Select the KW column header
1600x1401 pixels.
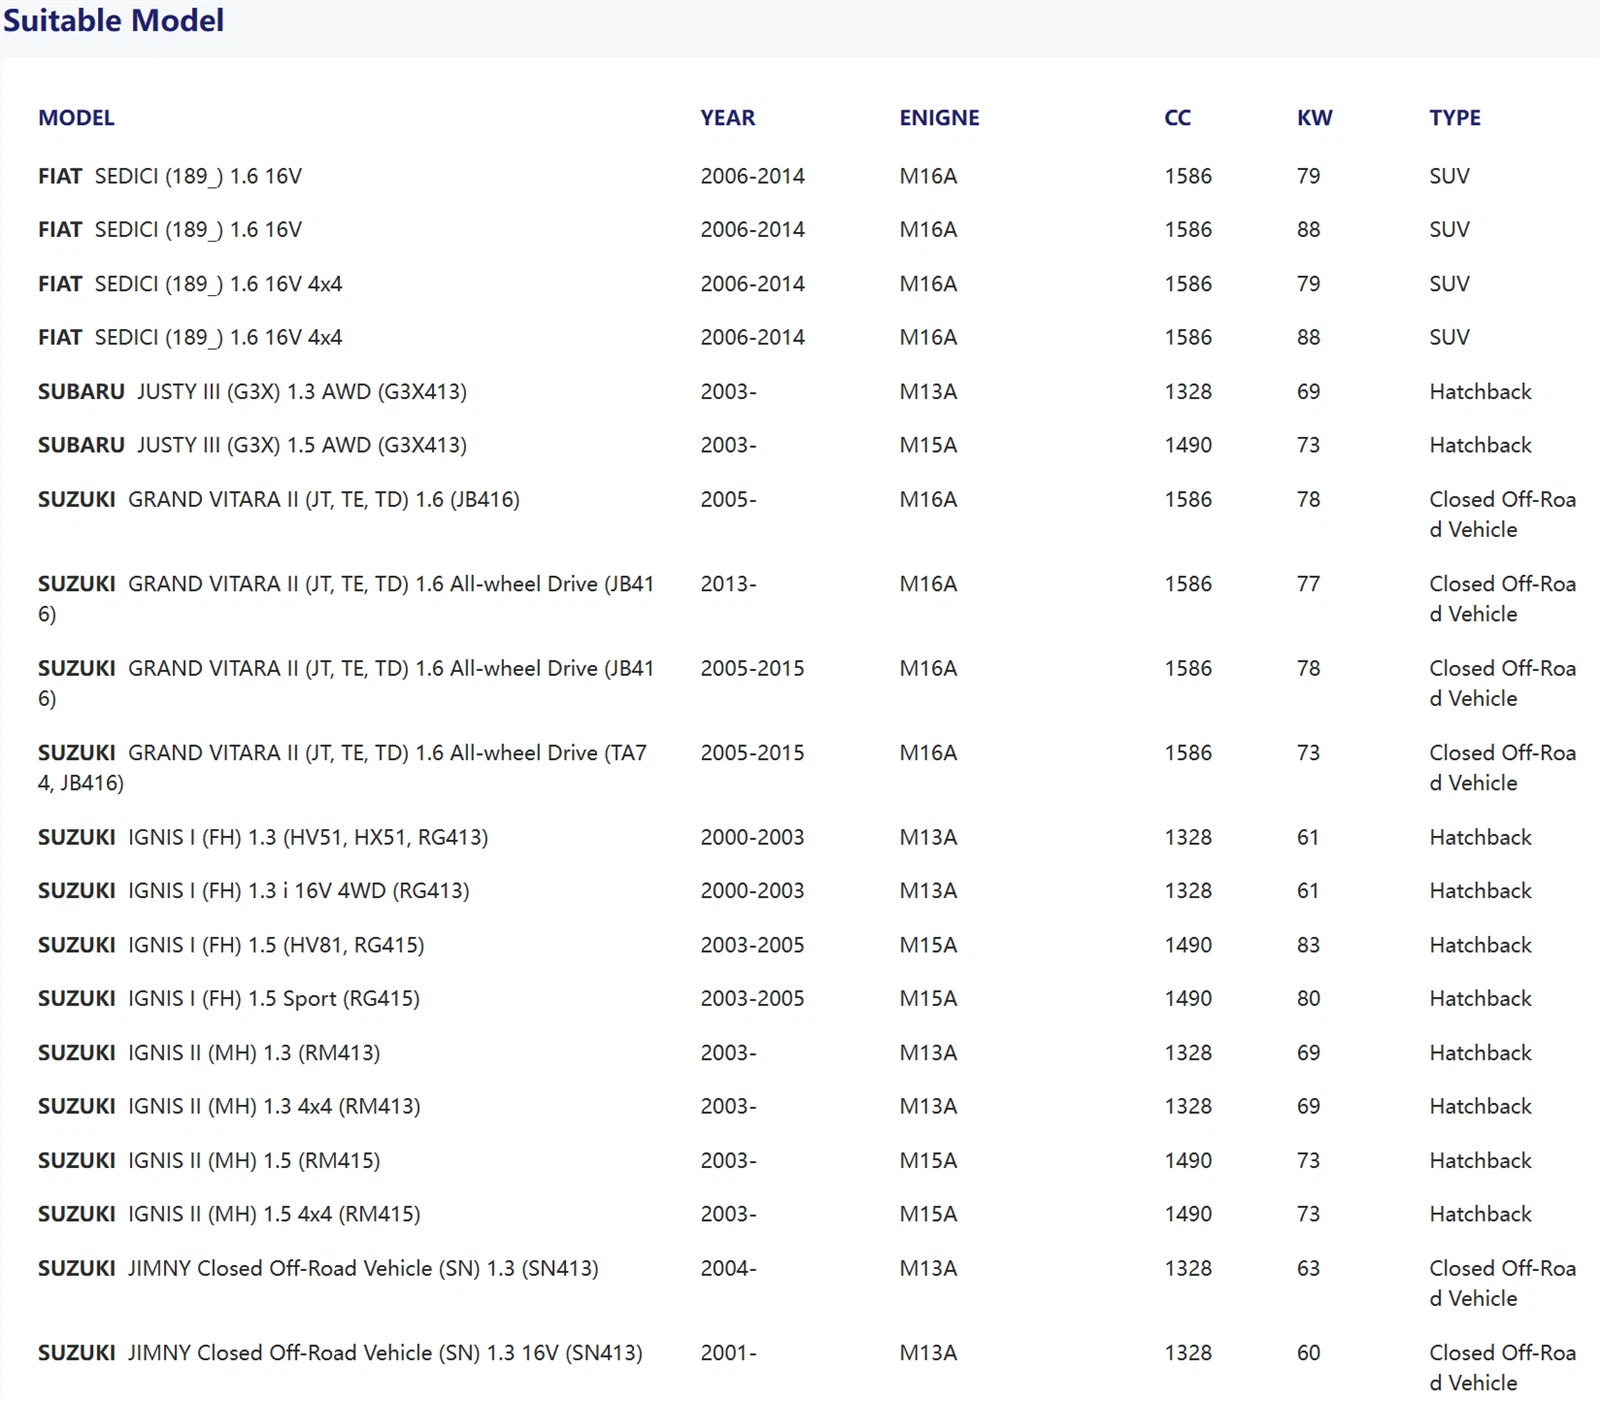1314,118
